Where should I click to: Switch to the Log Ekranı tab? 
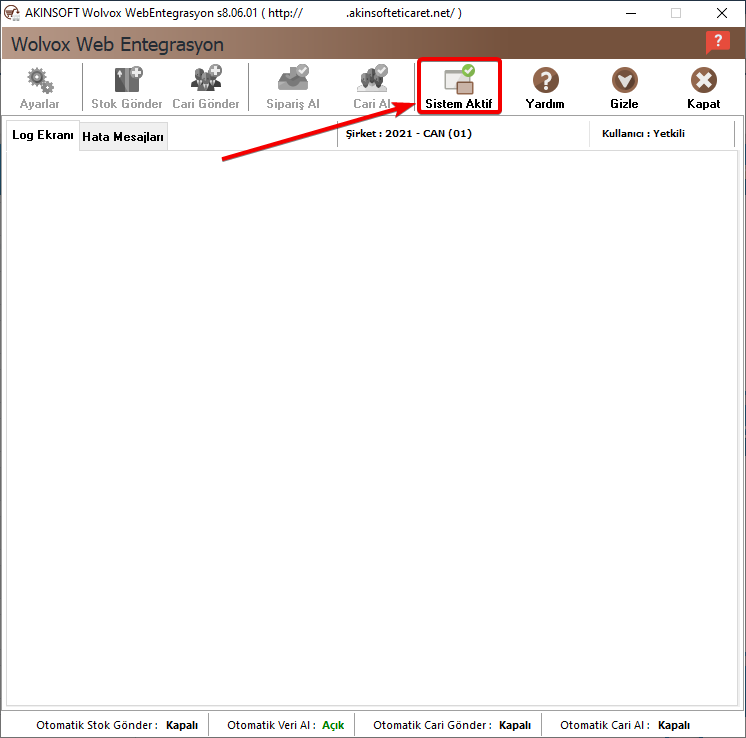click(43, 135)
